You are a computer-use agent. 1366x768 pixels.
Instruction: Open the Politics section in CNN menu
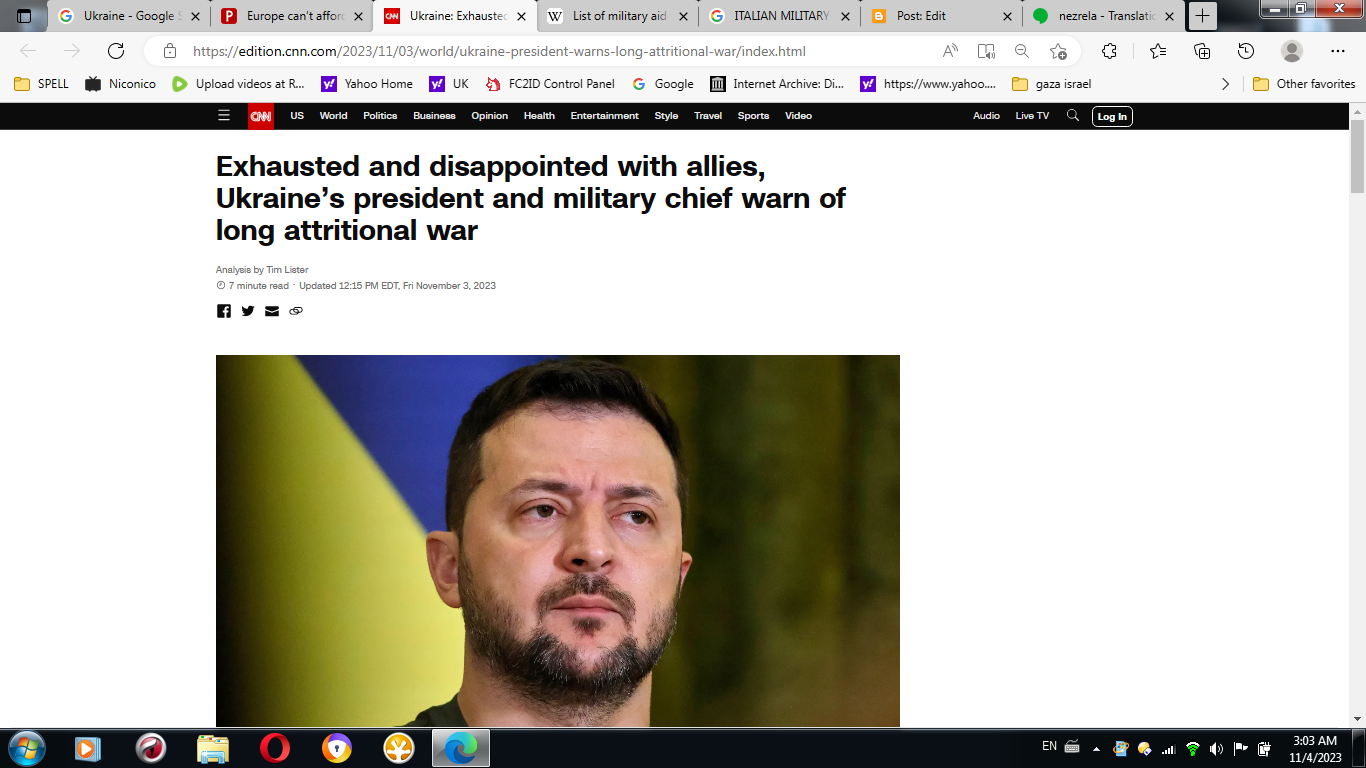pos(380,116)
